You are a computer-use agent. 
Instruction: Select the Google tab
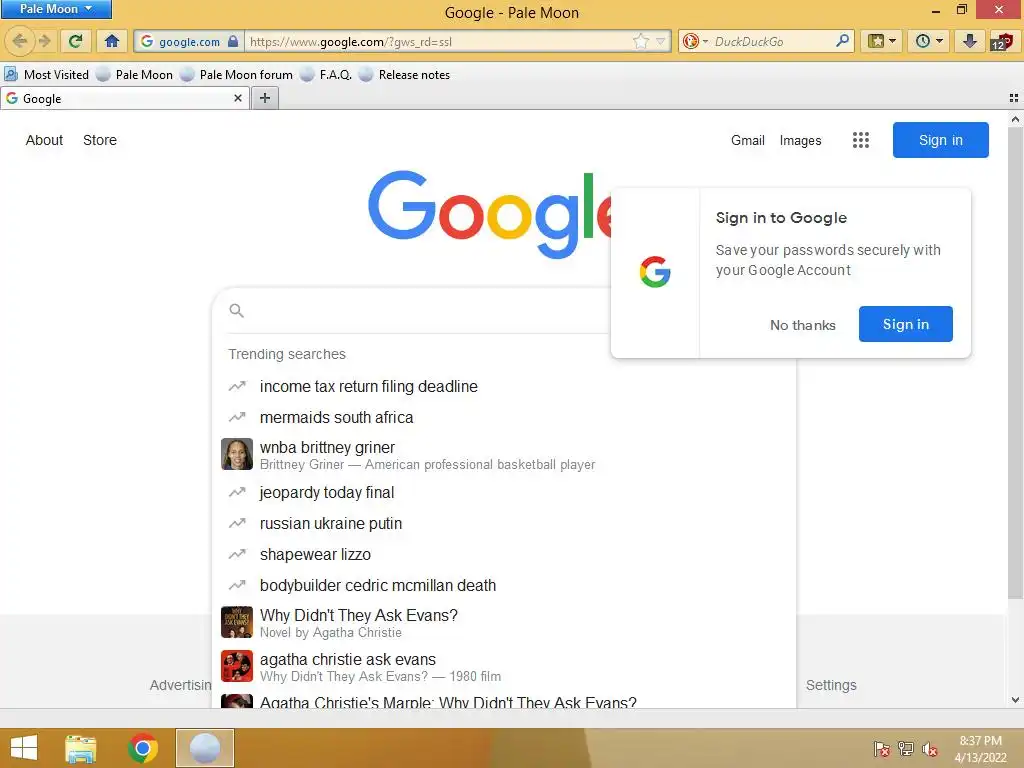pos(124,99)
